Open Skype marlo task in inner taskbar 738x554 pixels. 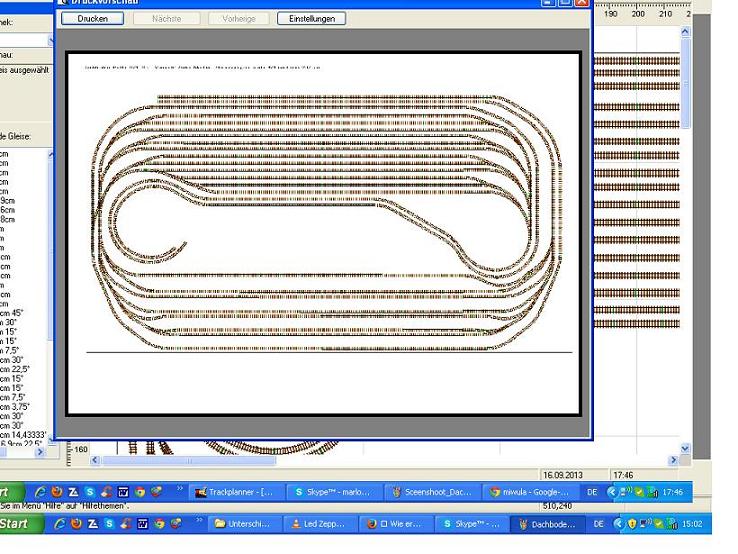[x=335, y=492]
